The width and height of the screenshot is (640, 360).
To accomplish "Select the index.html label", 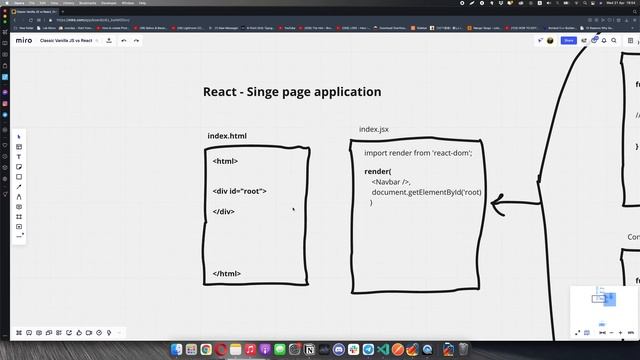I will (x=227, y=136).
